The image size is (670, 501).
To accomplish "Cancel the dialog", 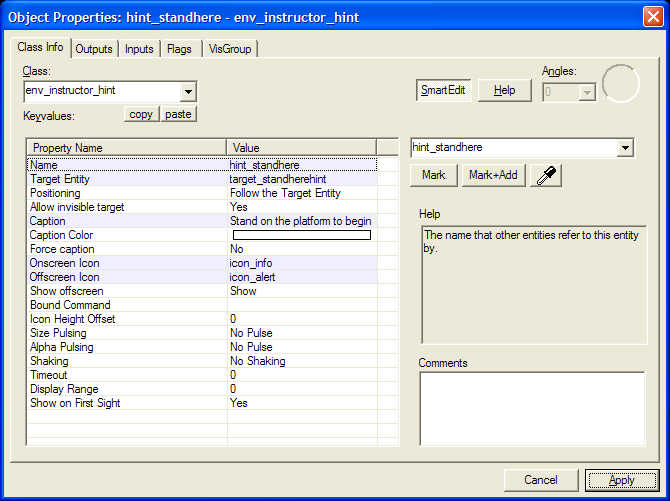I will tap(541, 480).
